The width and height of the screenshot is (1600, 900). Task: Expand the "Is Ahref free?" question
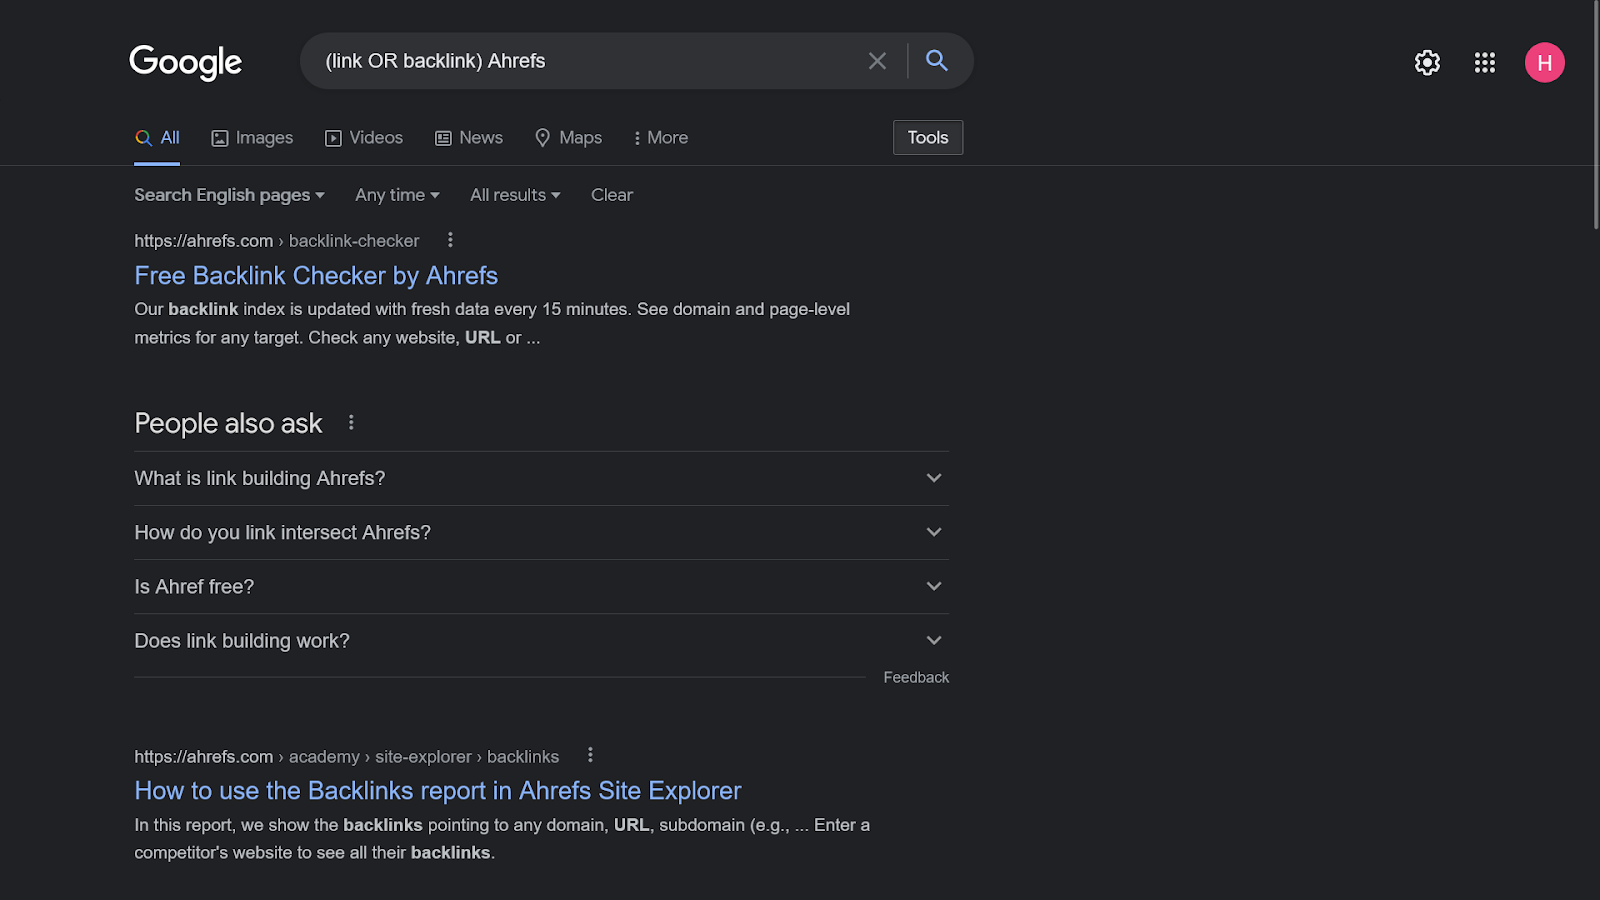pyautogui.click(x=540, y=586)
